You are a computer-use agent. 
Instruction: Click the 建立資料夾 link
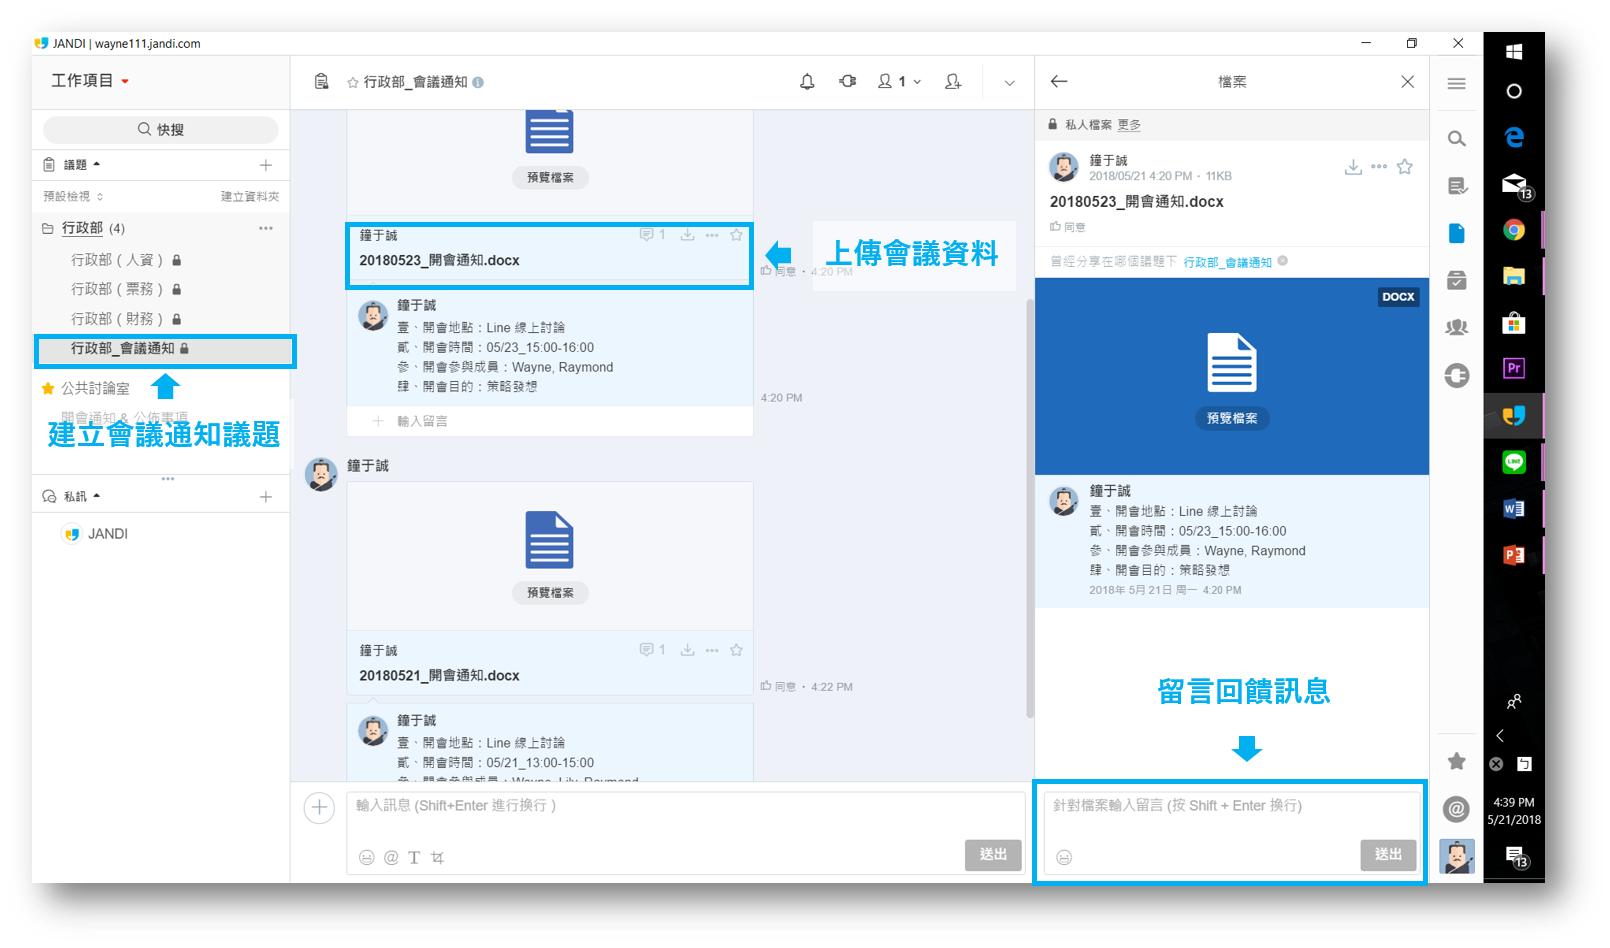coord(250,196)
